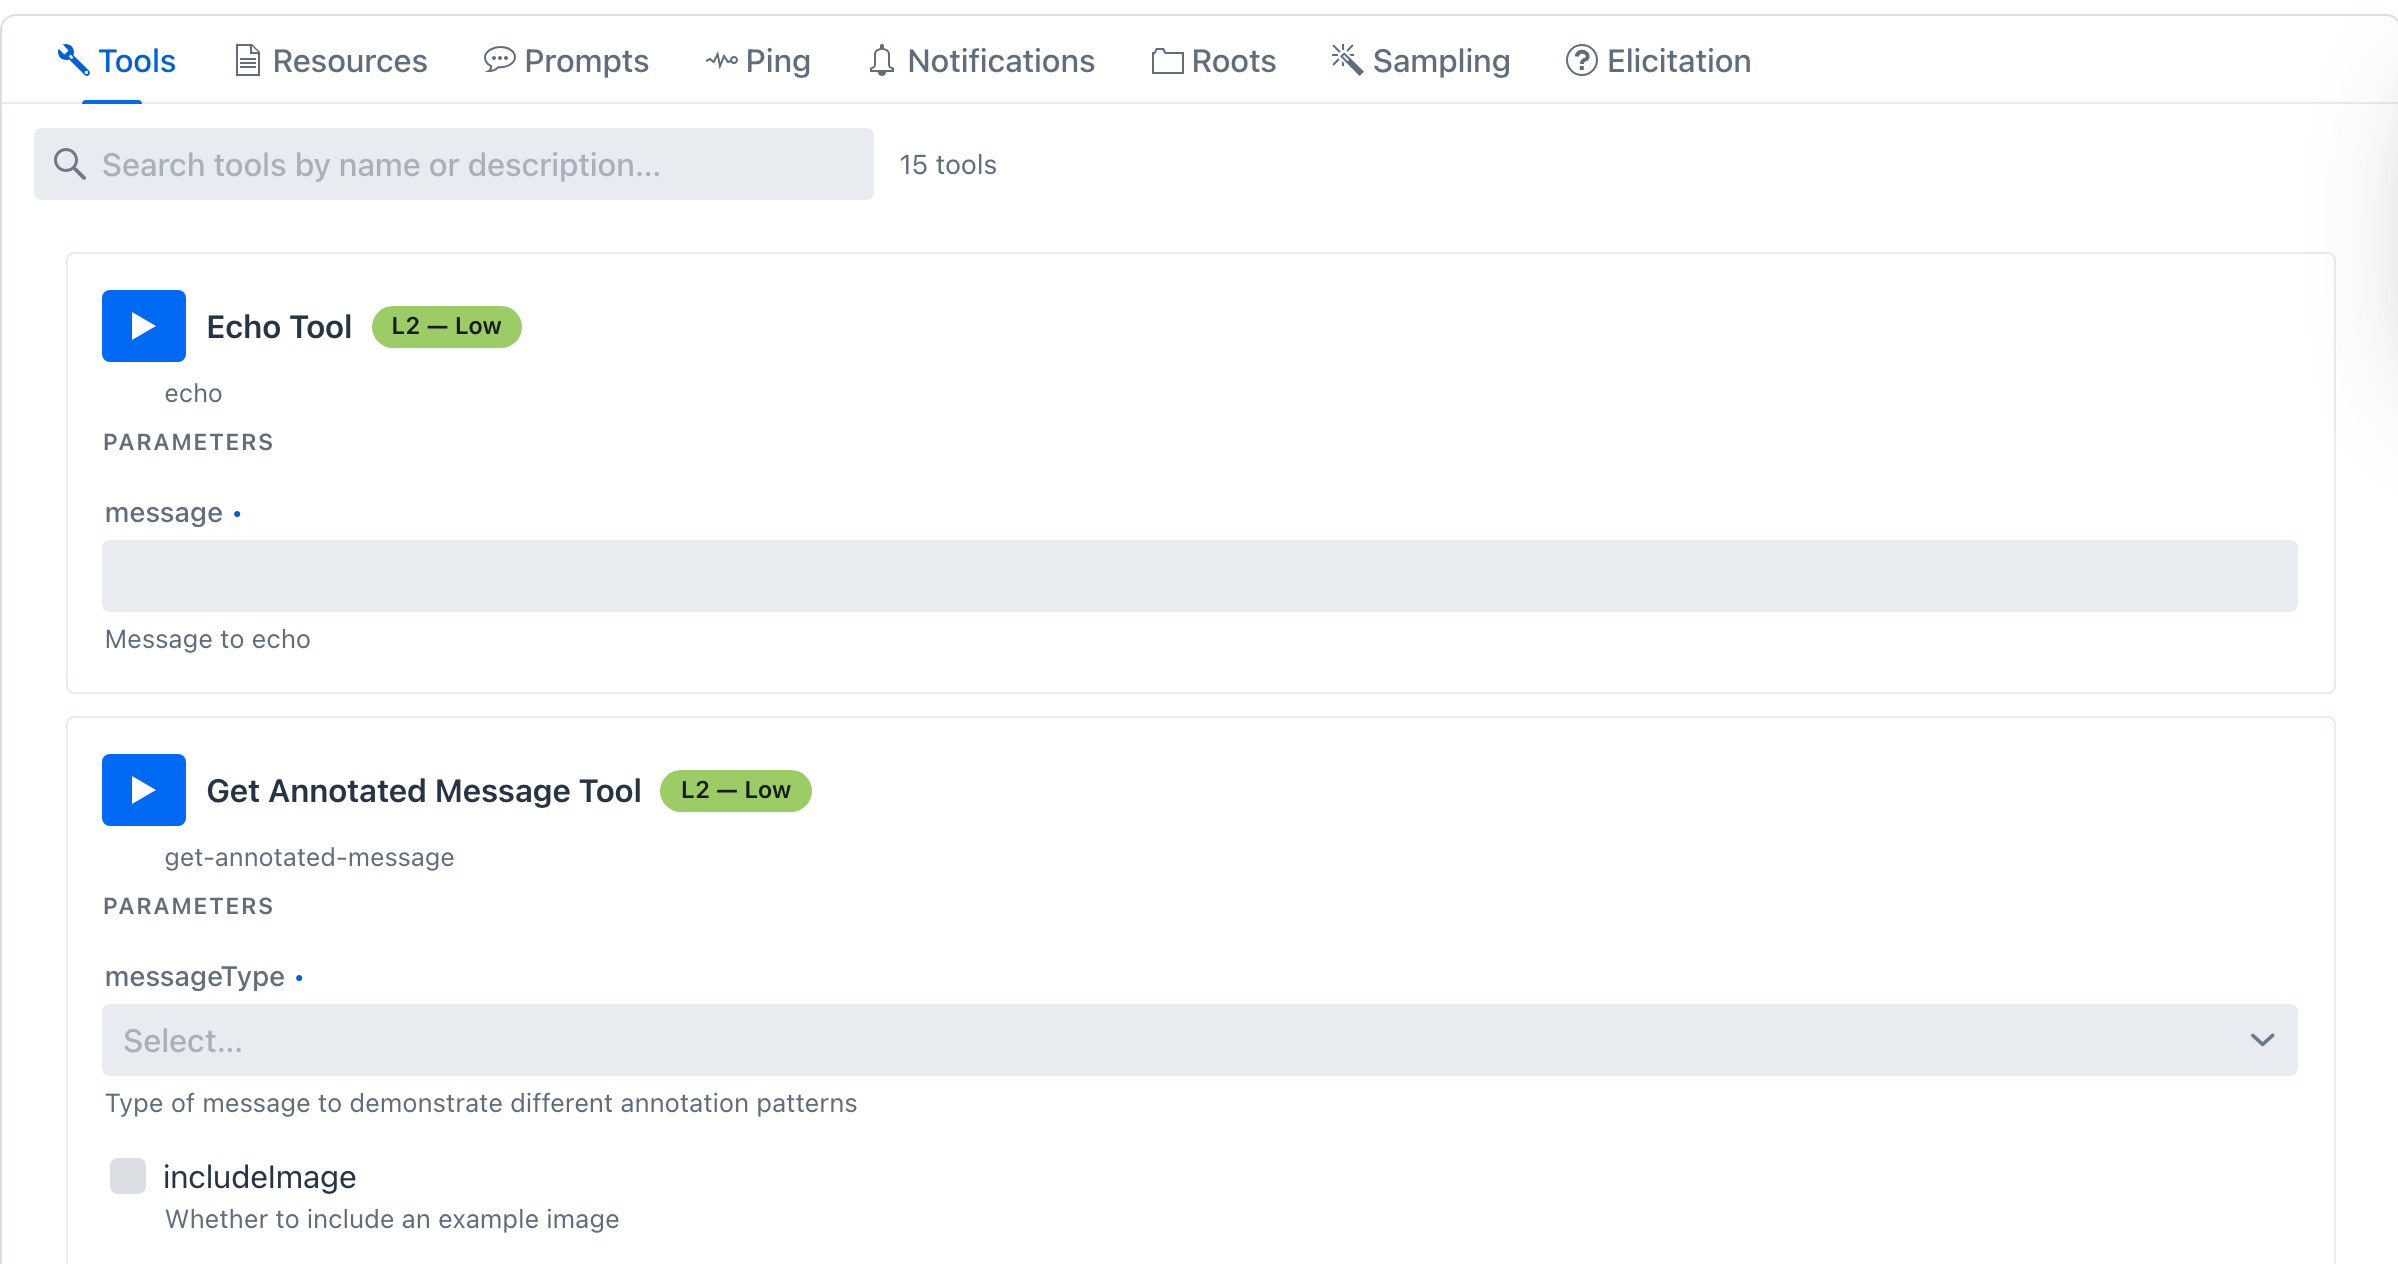2398x1264 pixels.
Task: Click the Get Annotated Message L2 — Low badge
Action: (x=736, y=791)
